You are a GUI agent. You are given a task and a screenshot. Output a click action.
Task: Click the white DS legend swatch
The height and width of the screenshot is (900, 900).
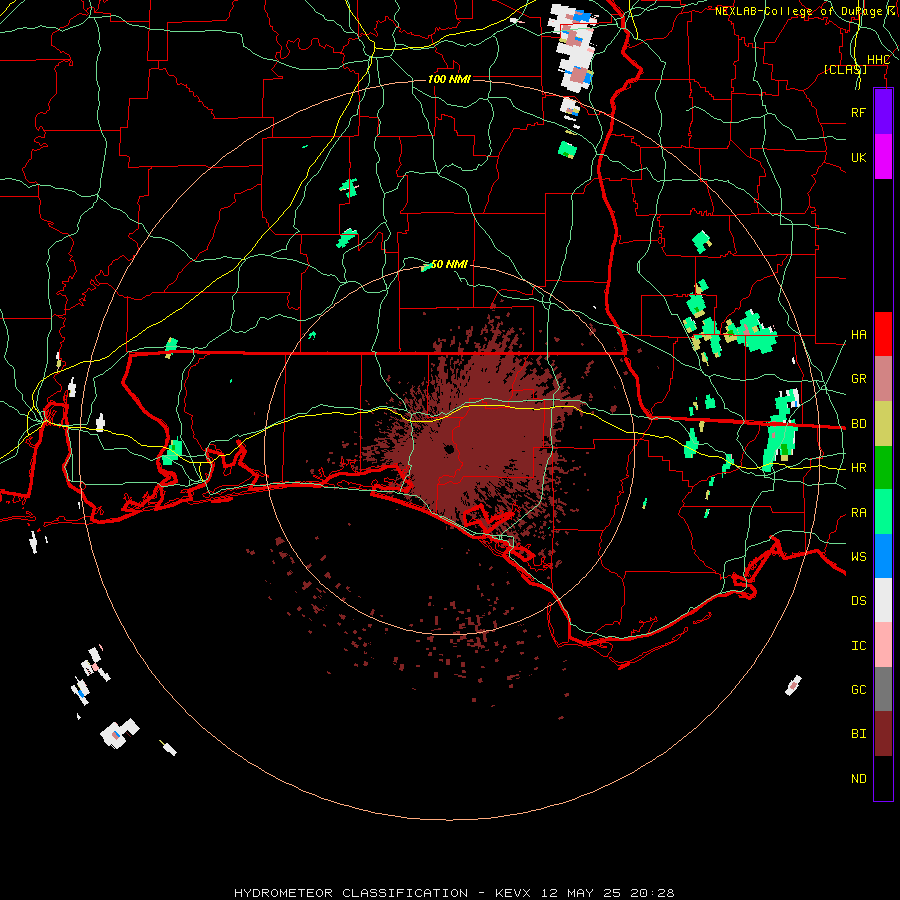click(883, 600)
